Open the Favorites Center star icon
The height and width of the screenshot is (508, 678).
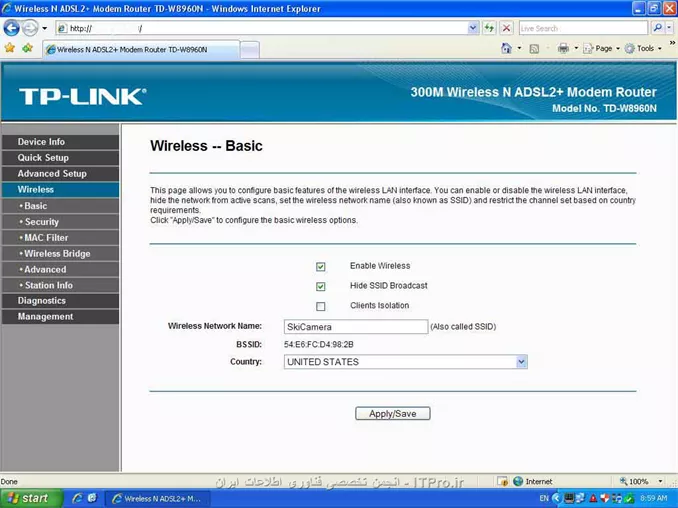pyautogui.click(x=10, y=48)
